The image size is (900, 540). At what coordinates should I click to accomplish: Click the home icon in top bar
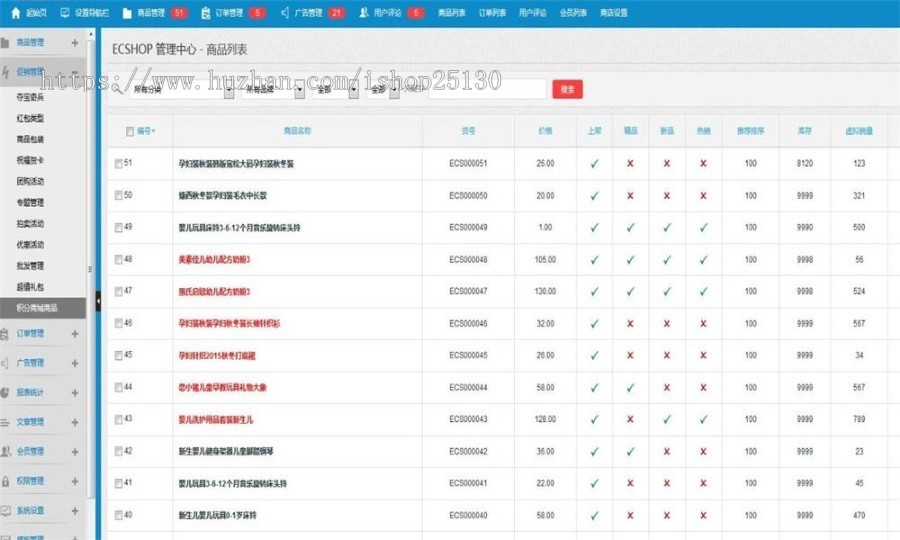click(x=15, y=13)
